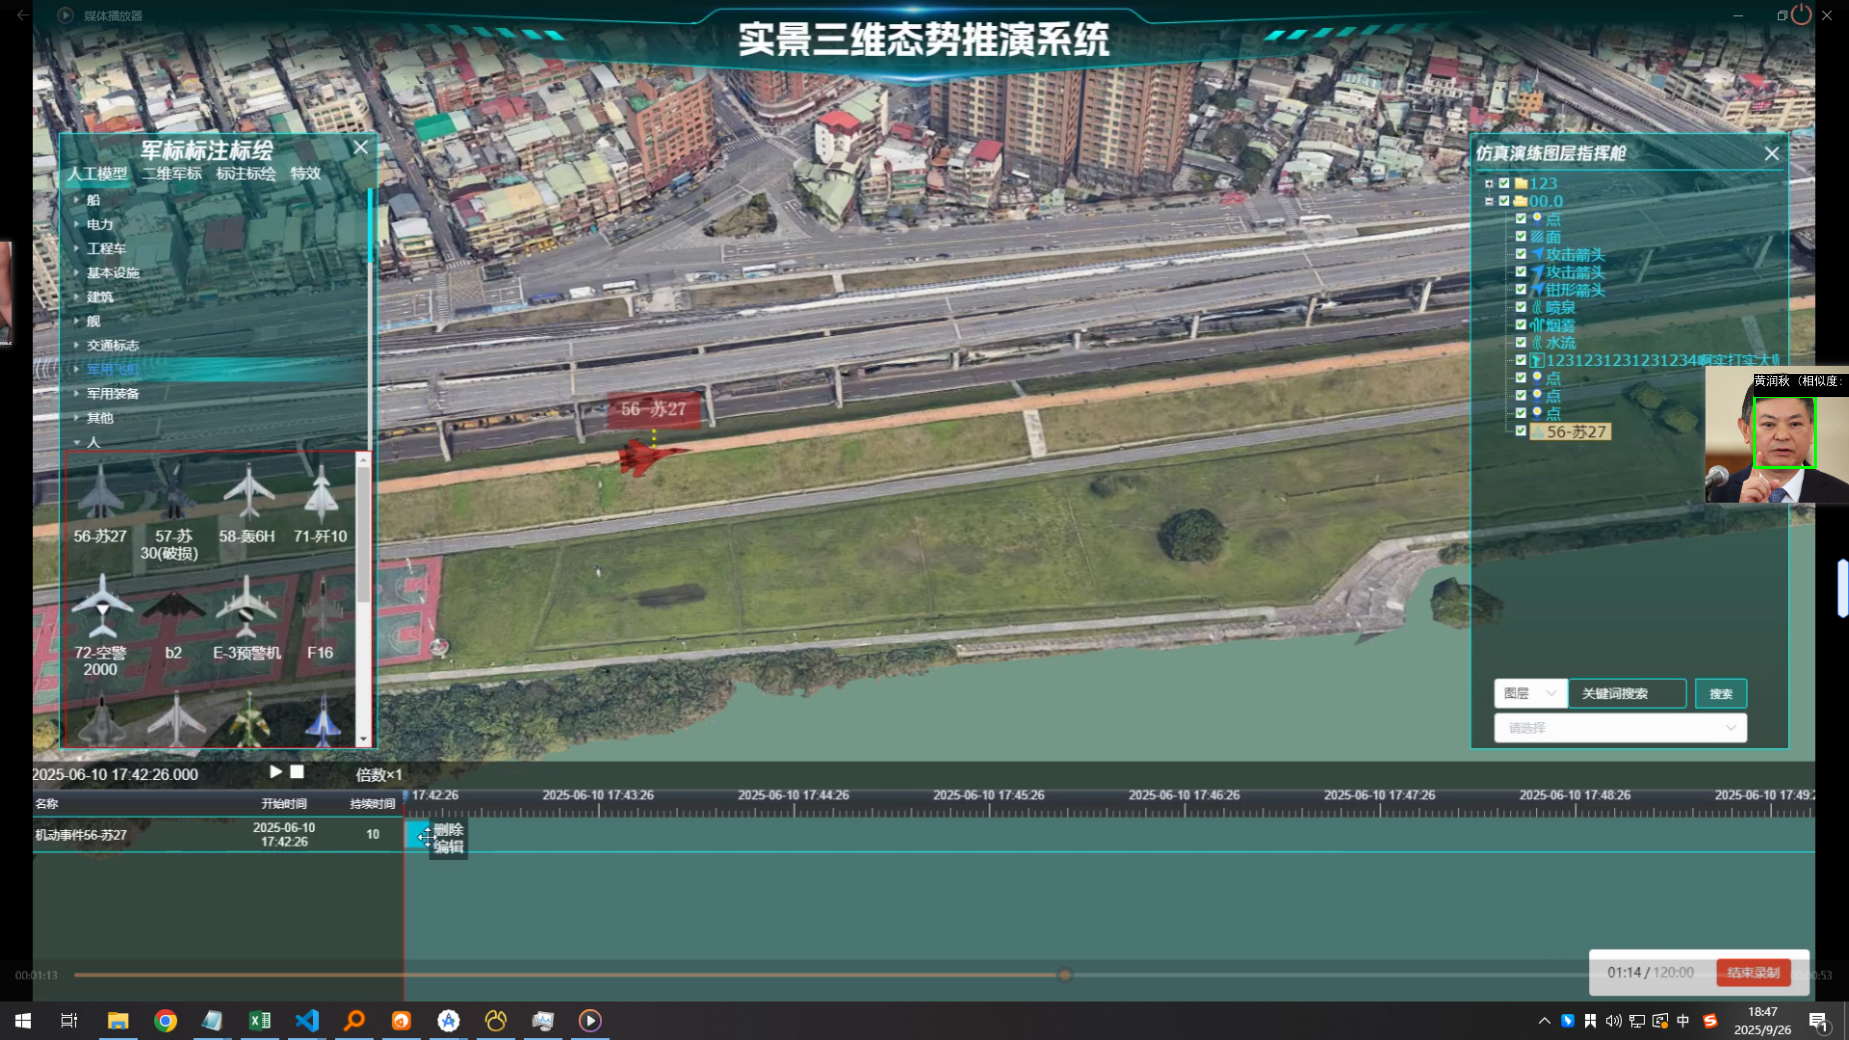
Task: Choose the 71-歼10 fighter model
Action: point(320,495)
